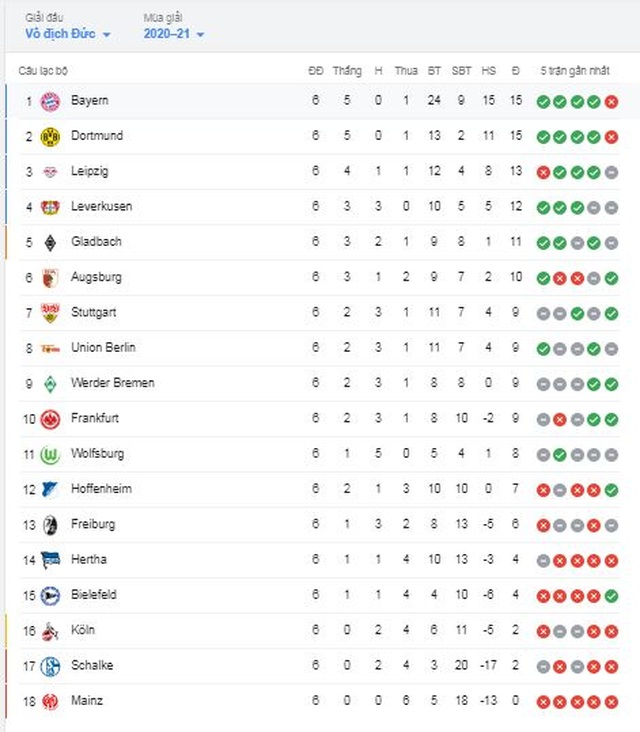The height and width of the screenshot is (732, 640).
Task: Select the Leipzig team crest
Action: pyautogui.click(x=50, y=172)
